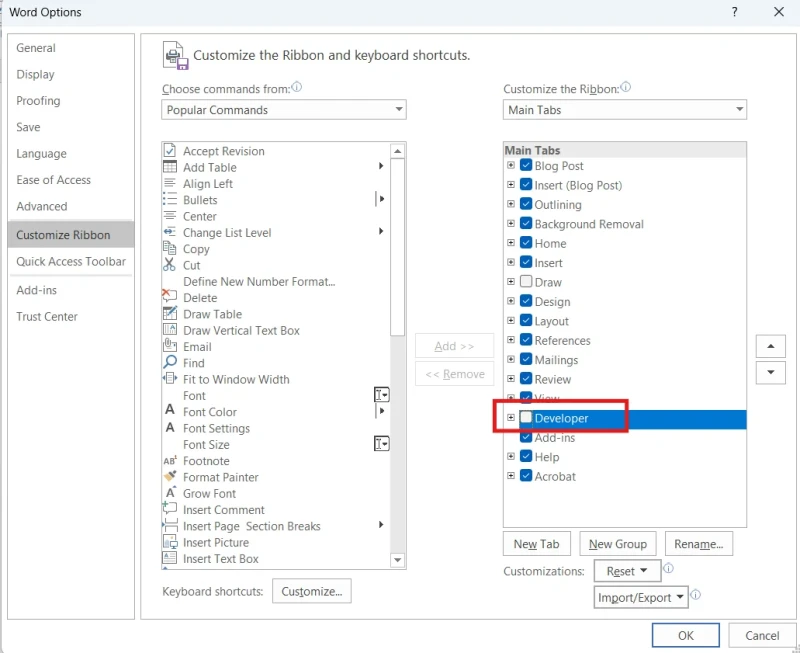
Task: Open the Reset customizations dropdown
Action: (x=628, y=571)
